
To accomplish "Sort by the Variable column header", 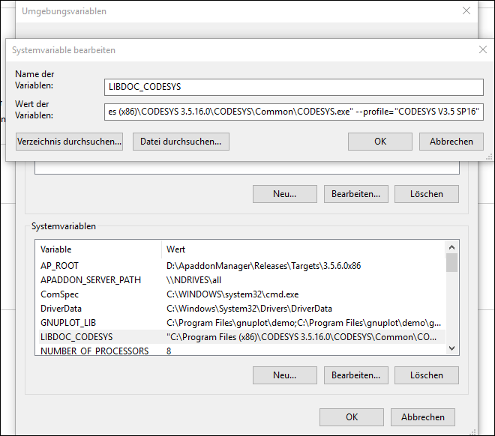I will (x=98, y=249).
